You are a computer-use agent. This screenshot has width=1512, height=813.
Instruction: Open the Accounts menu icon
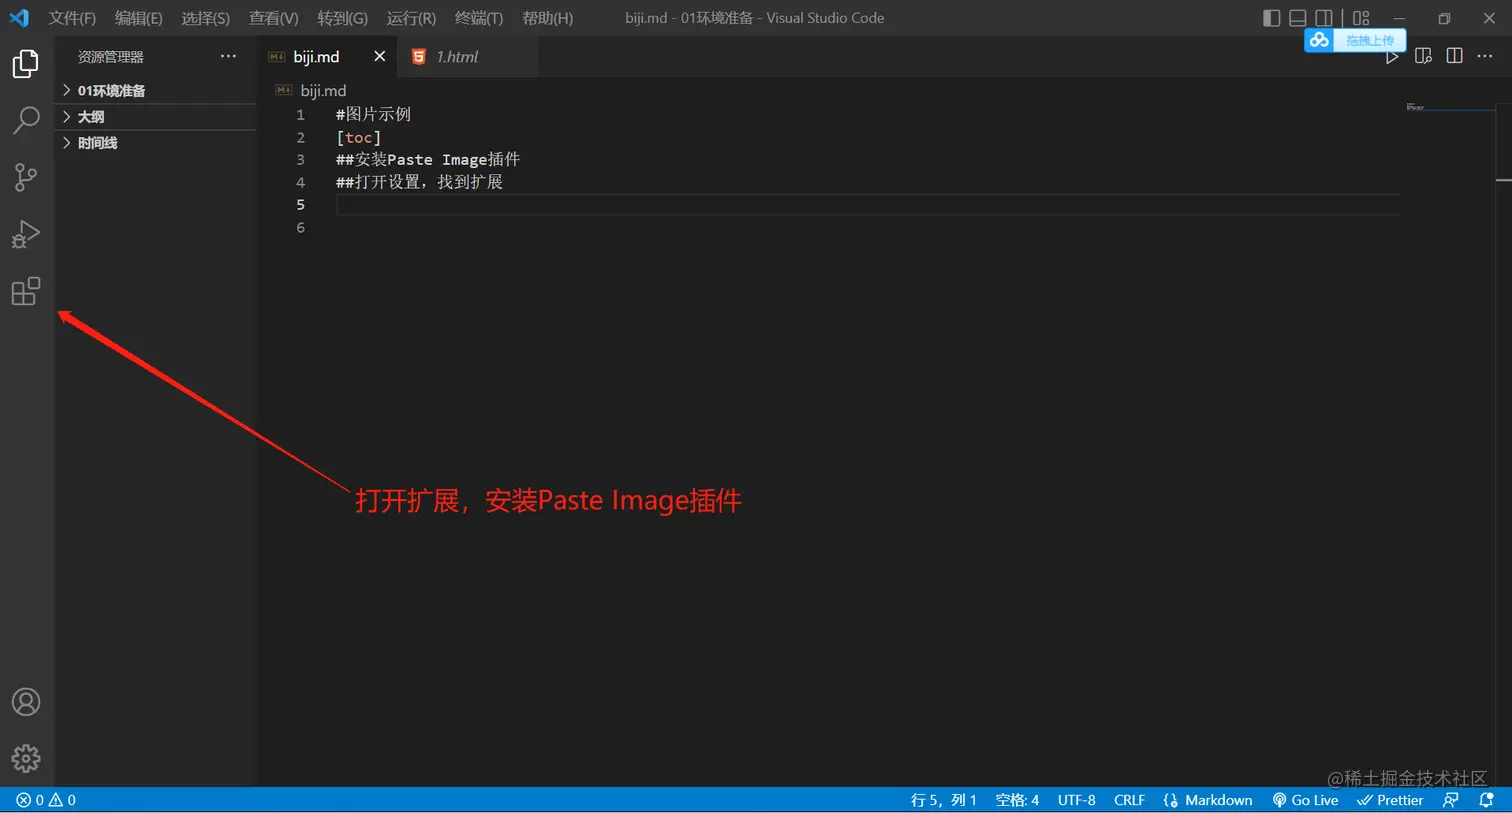pyautogui.click(x=26, y=702)
